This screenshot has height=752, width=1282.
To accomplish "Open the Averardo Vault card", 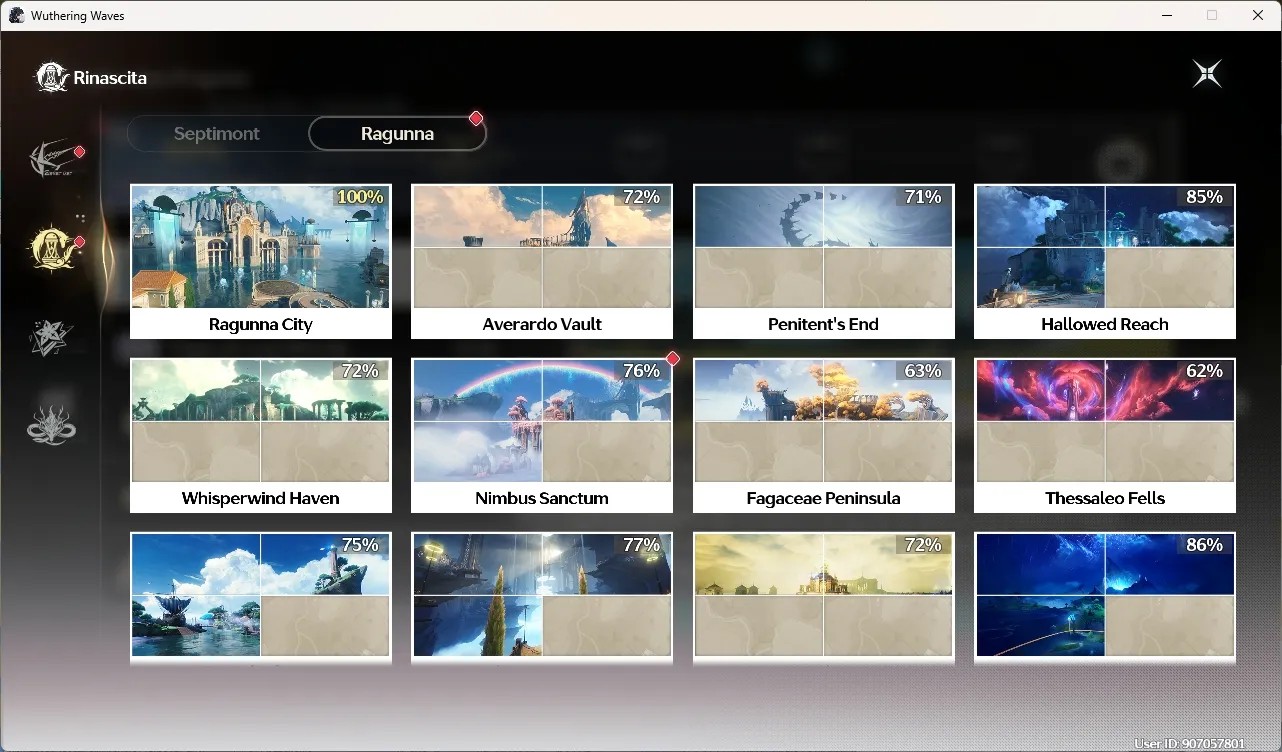I will point(542,261).
